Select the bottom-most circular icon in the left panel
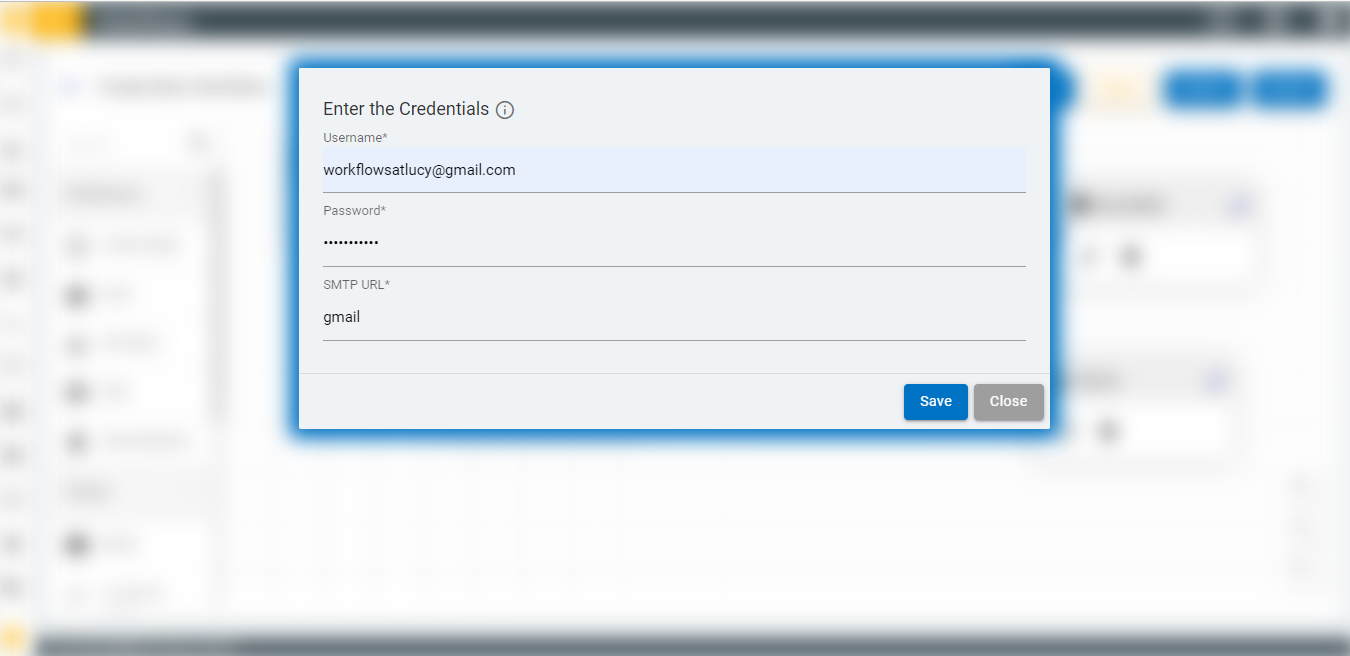1350x656 pixels. pyautogui.click(x=77, y=545)
